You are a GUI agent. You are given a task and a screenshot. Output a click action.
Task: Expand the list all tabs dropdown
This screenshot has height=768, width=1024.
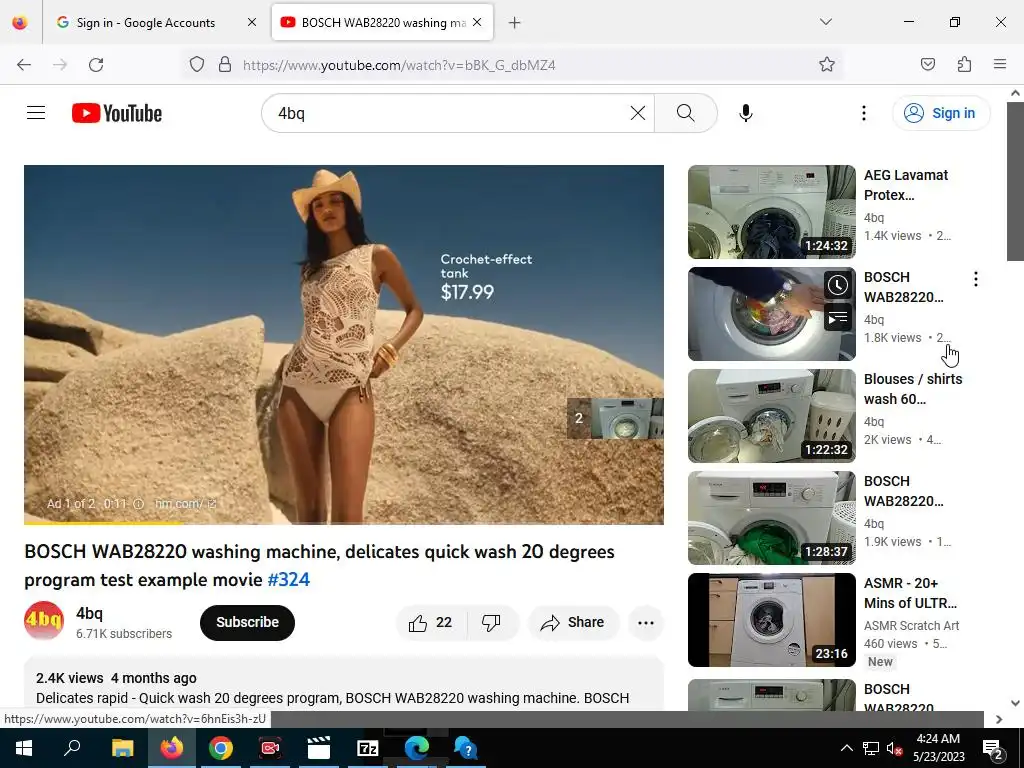coord(825,22)
